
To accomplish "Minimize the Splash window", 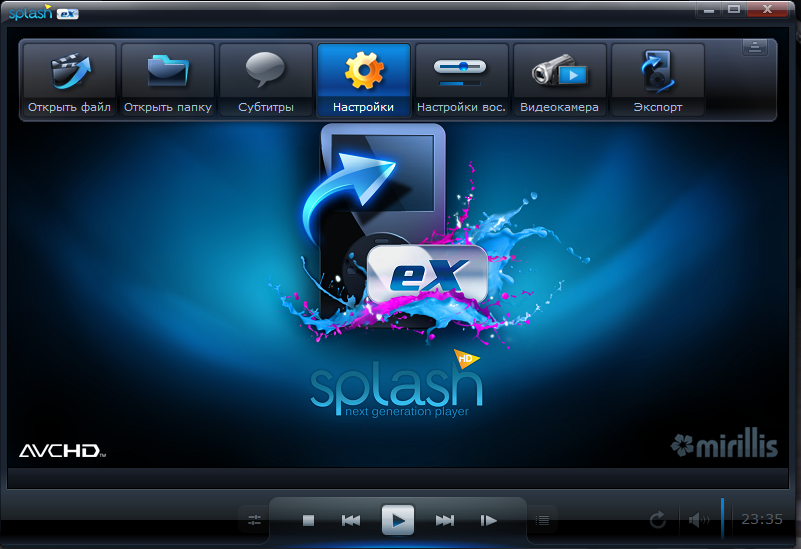I will [x=709, y=9].
